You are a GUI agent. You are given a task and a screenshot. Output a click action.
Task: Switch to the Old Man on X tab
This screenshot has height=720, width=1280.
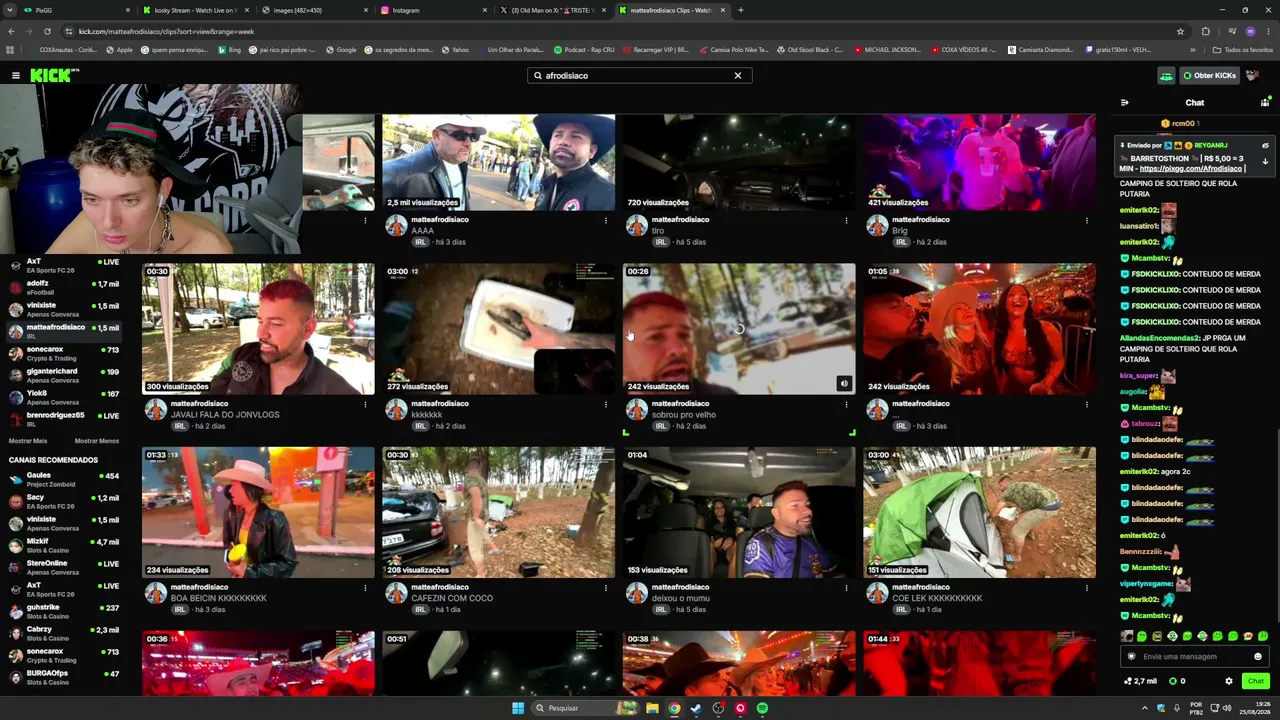tap(553, 10)
